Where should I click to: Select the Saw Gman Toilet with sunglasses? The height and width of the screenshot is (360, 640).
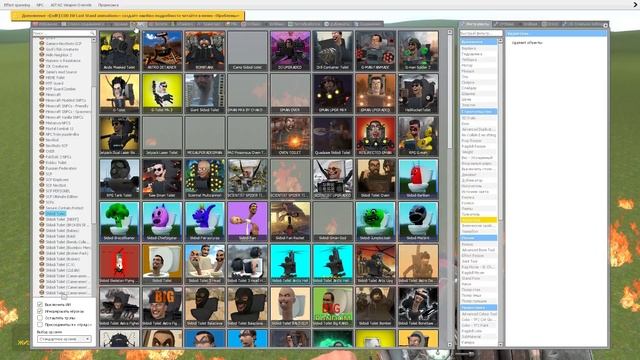click(x=162, y=179)
